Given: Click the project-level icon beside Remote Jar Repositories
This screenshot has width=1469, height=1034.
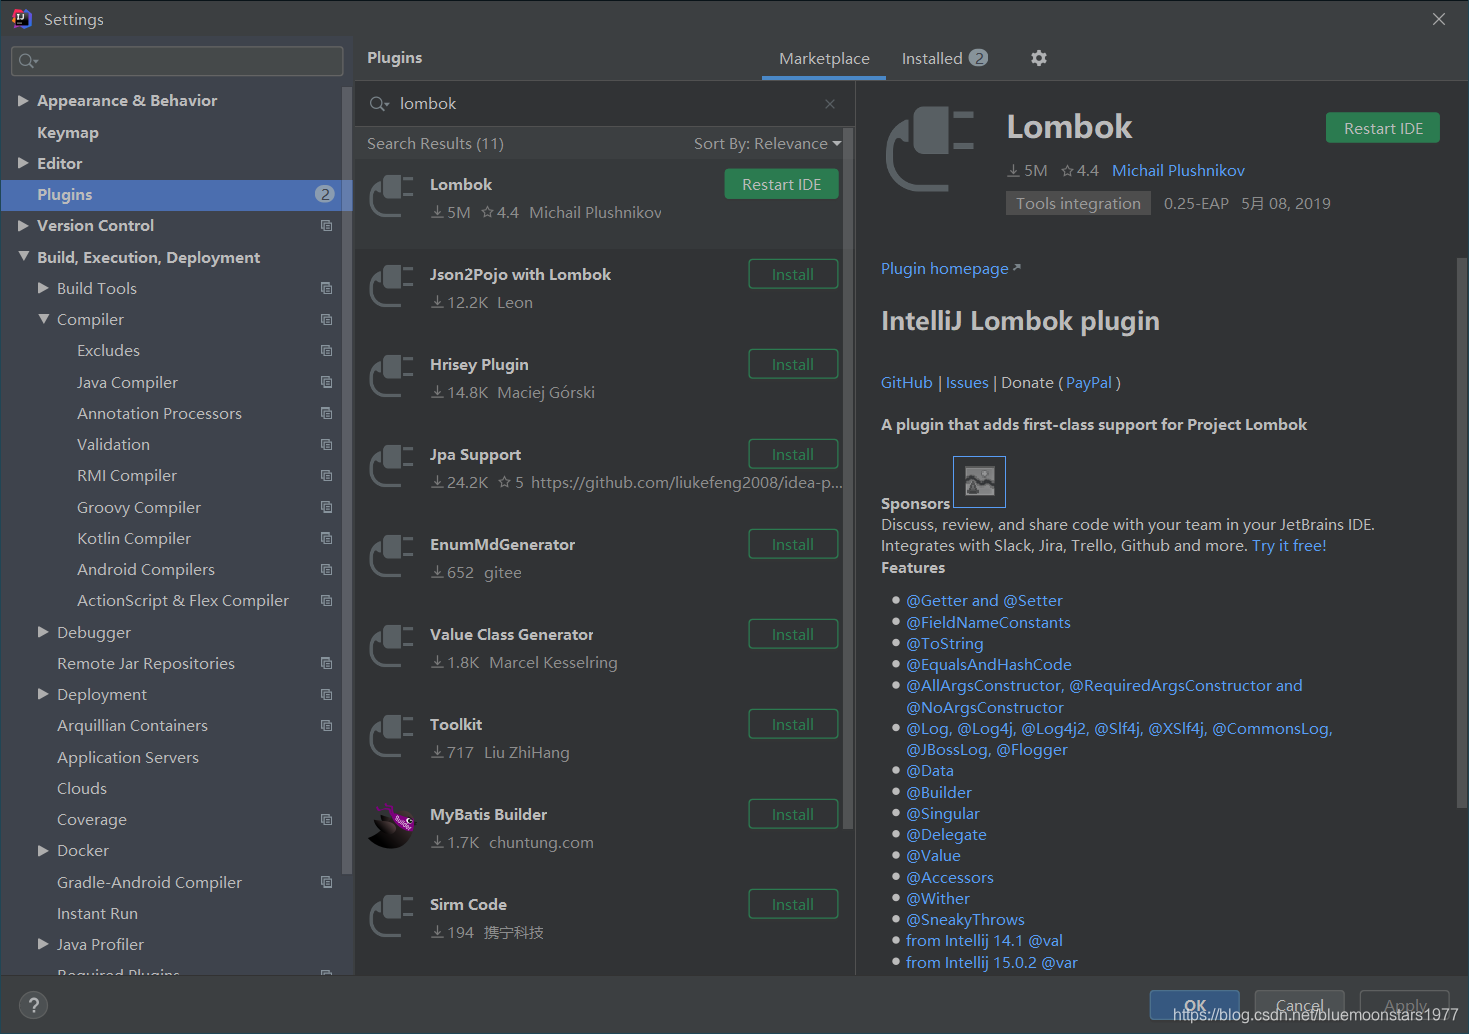Looking at the screenshot, I should click(x=326, y=663).
